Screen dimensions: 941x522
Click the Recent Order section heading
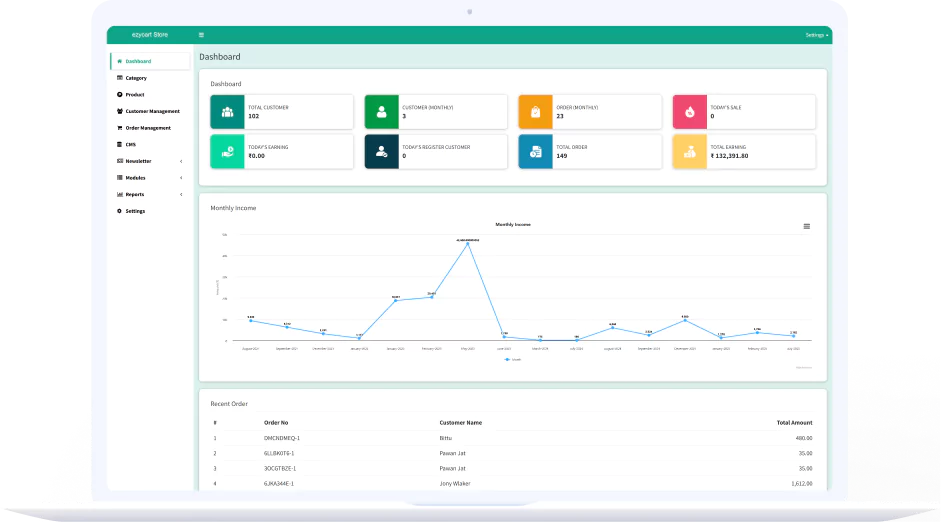[229, 404]
